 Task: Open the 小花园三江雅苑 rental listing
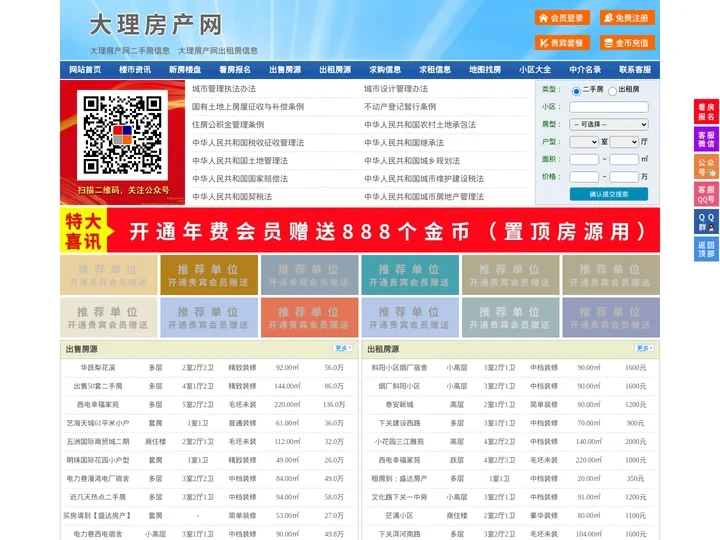click(x=399, y=441)
